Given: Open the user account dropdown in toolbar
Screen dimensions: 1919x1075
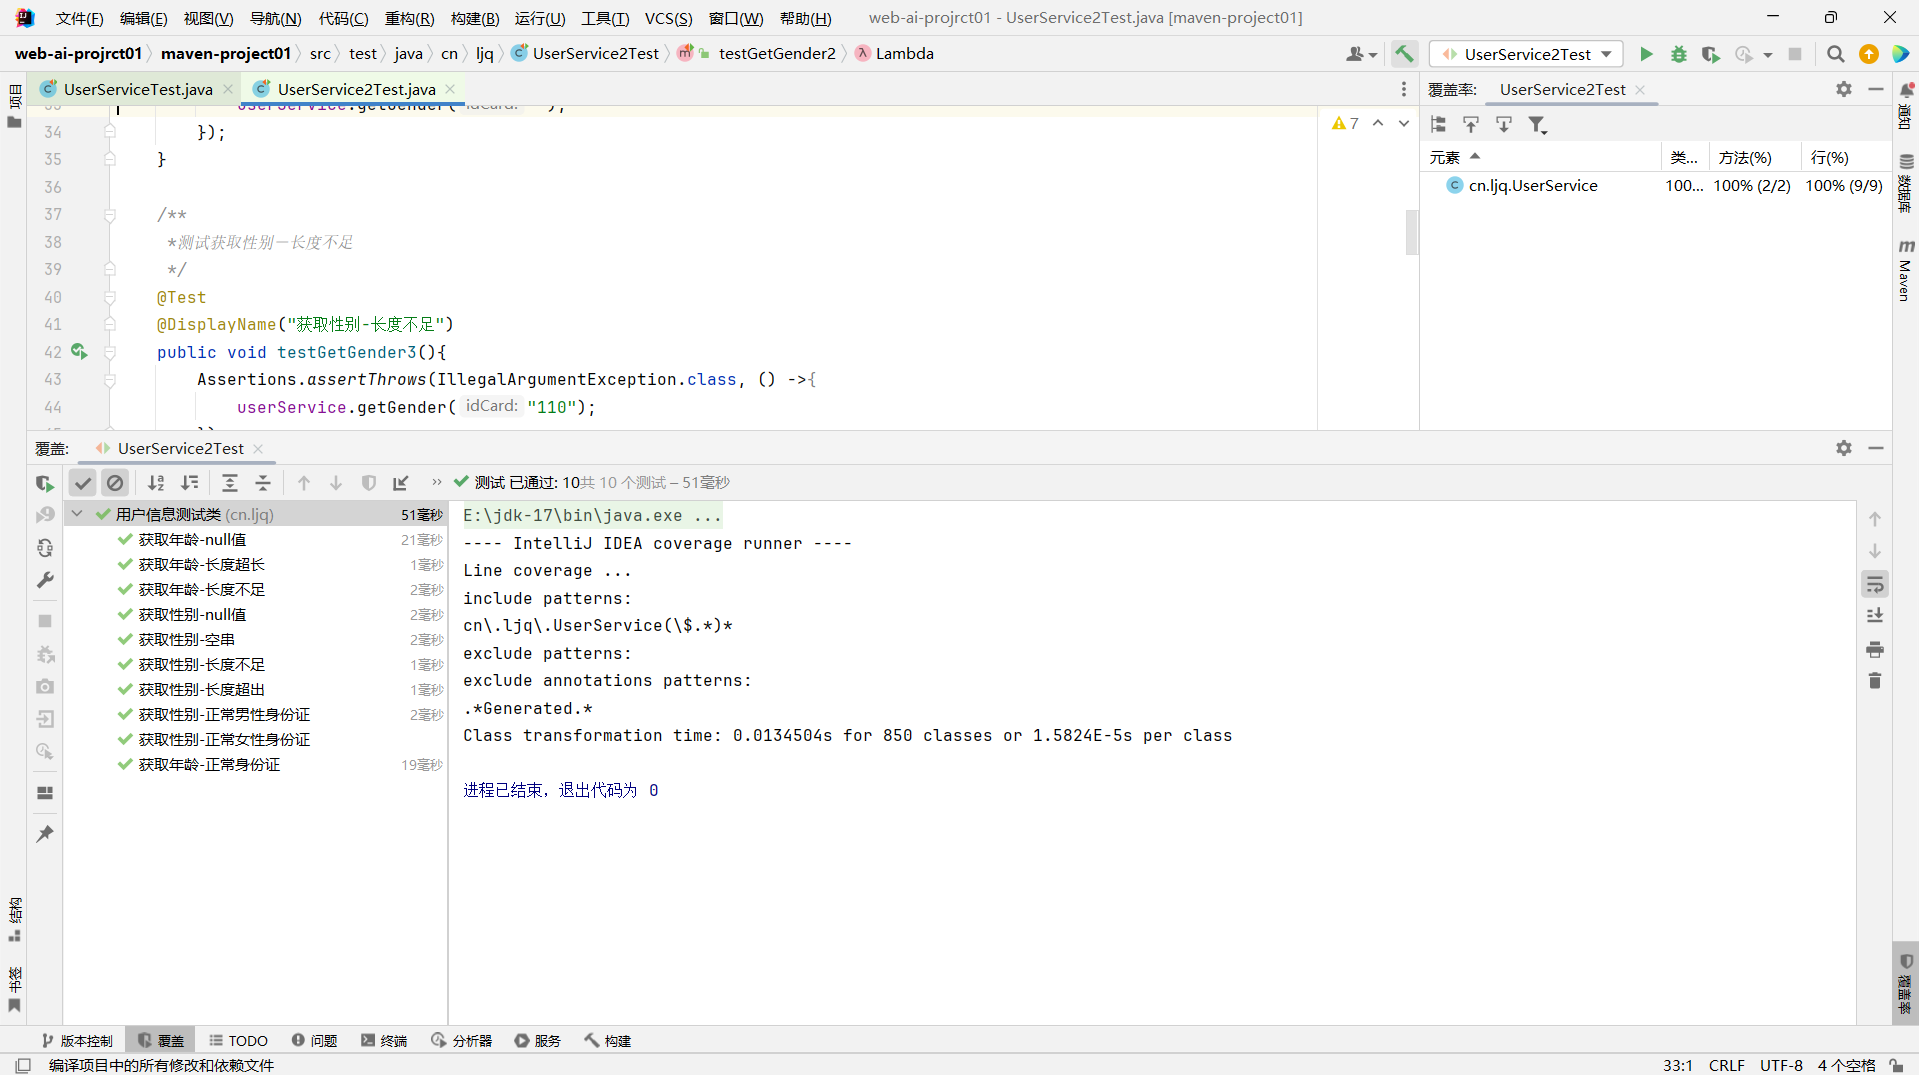Looking at the screenshot, I should tap(1361, 54).
